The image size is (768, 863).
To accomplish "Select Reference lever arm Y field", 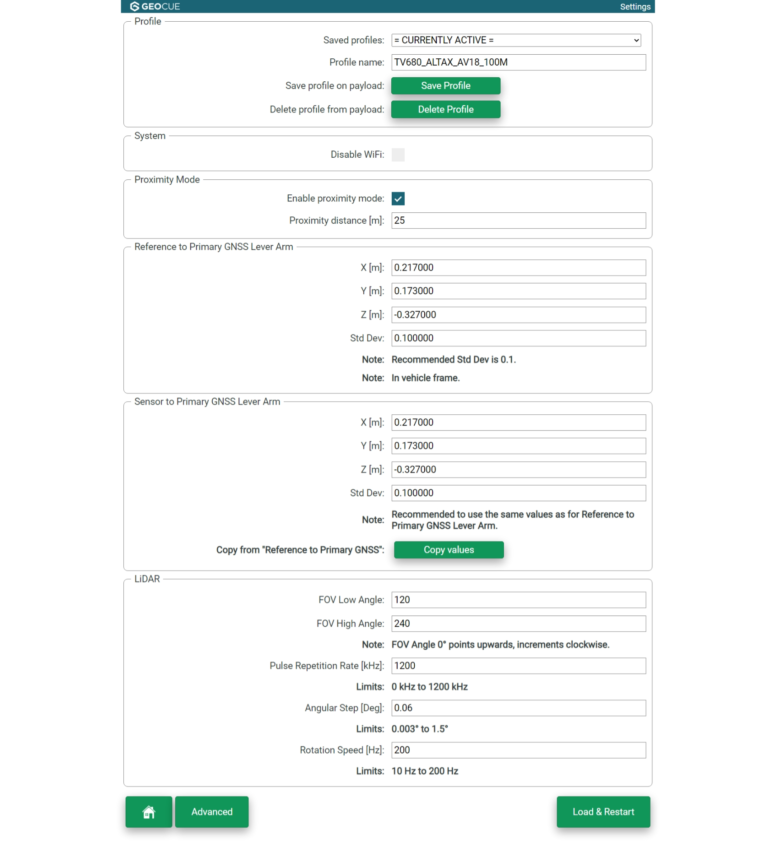I will tap(519, 291).
